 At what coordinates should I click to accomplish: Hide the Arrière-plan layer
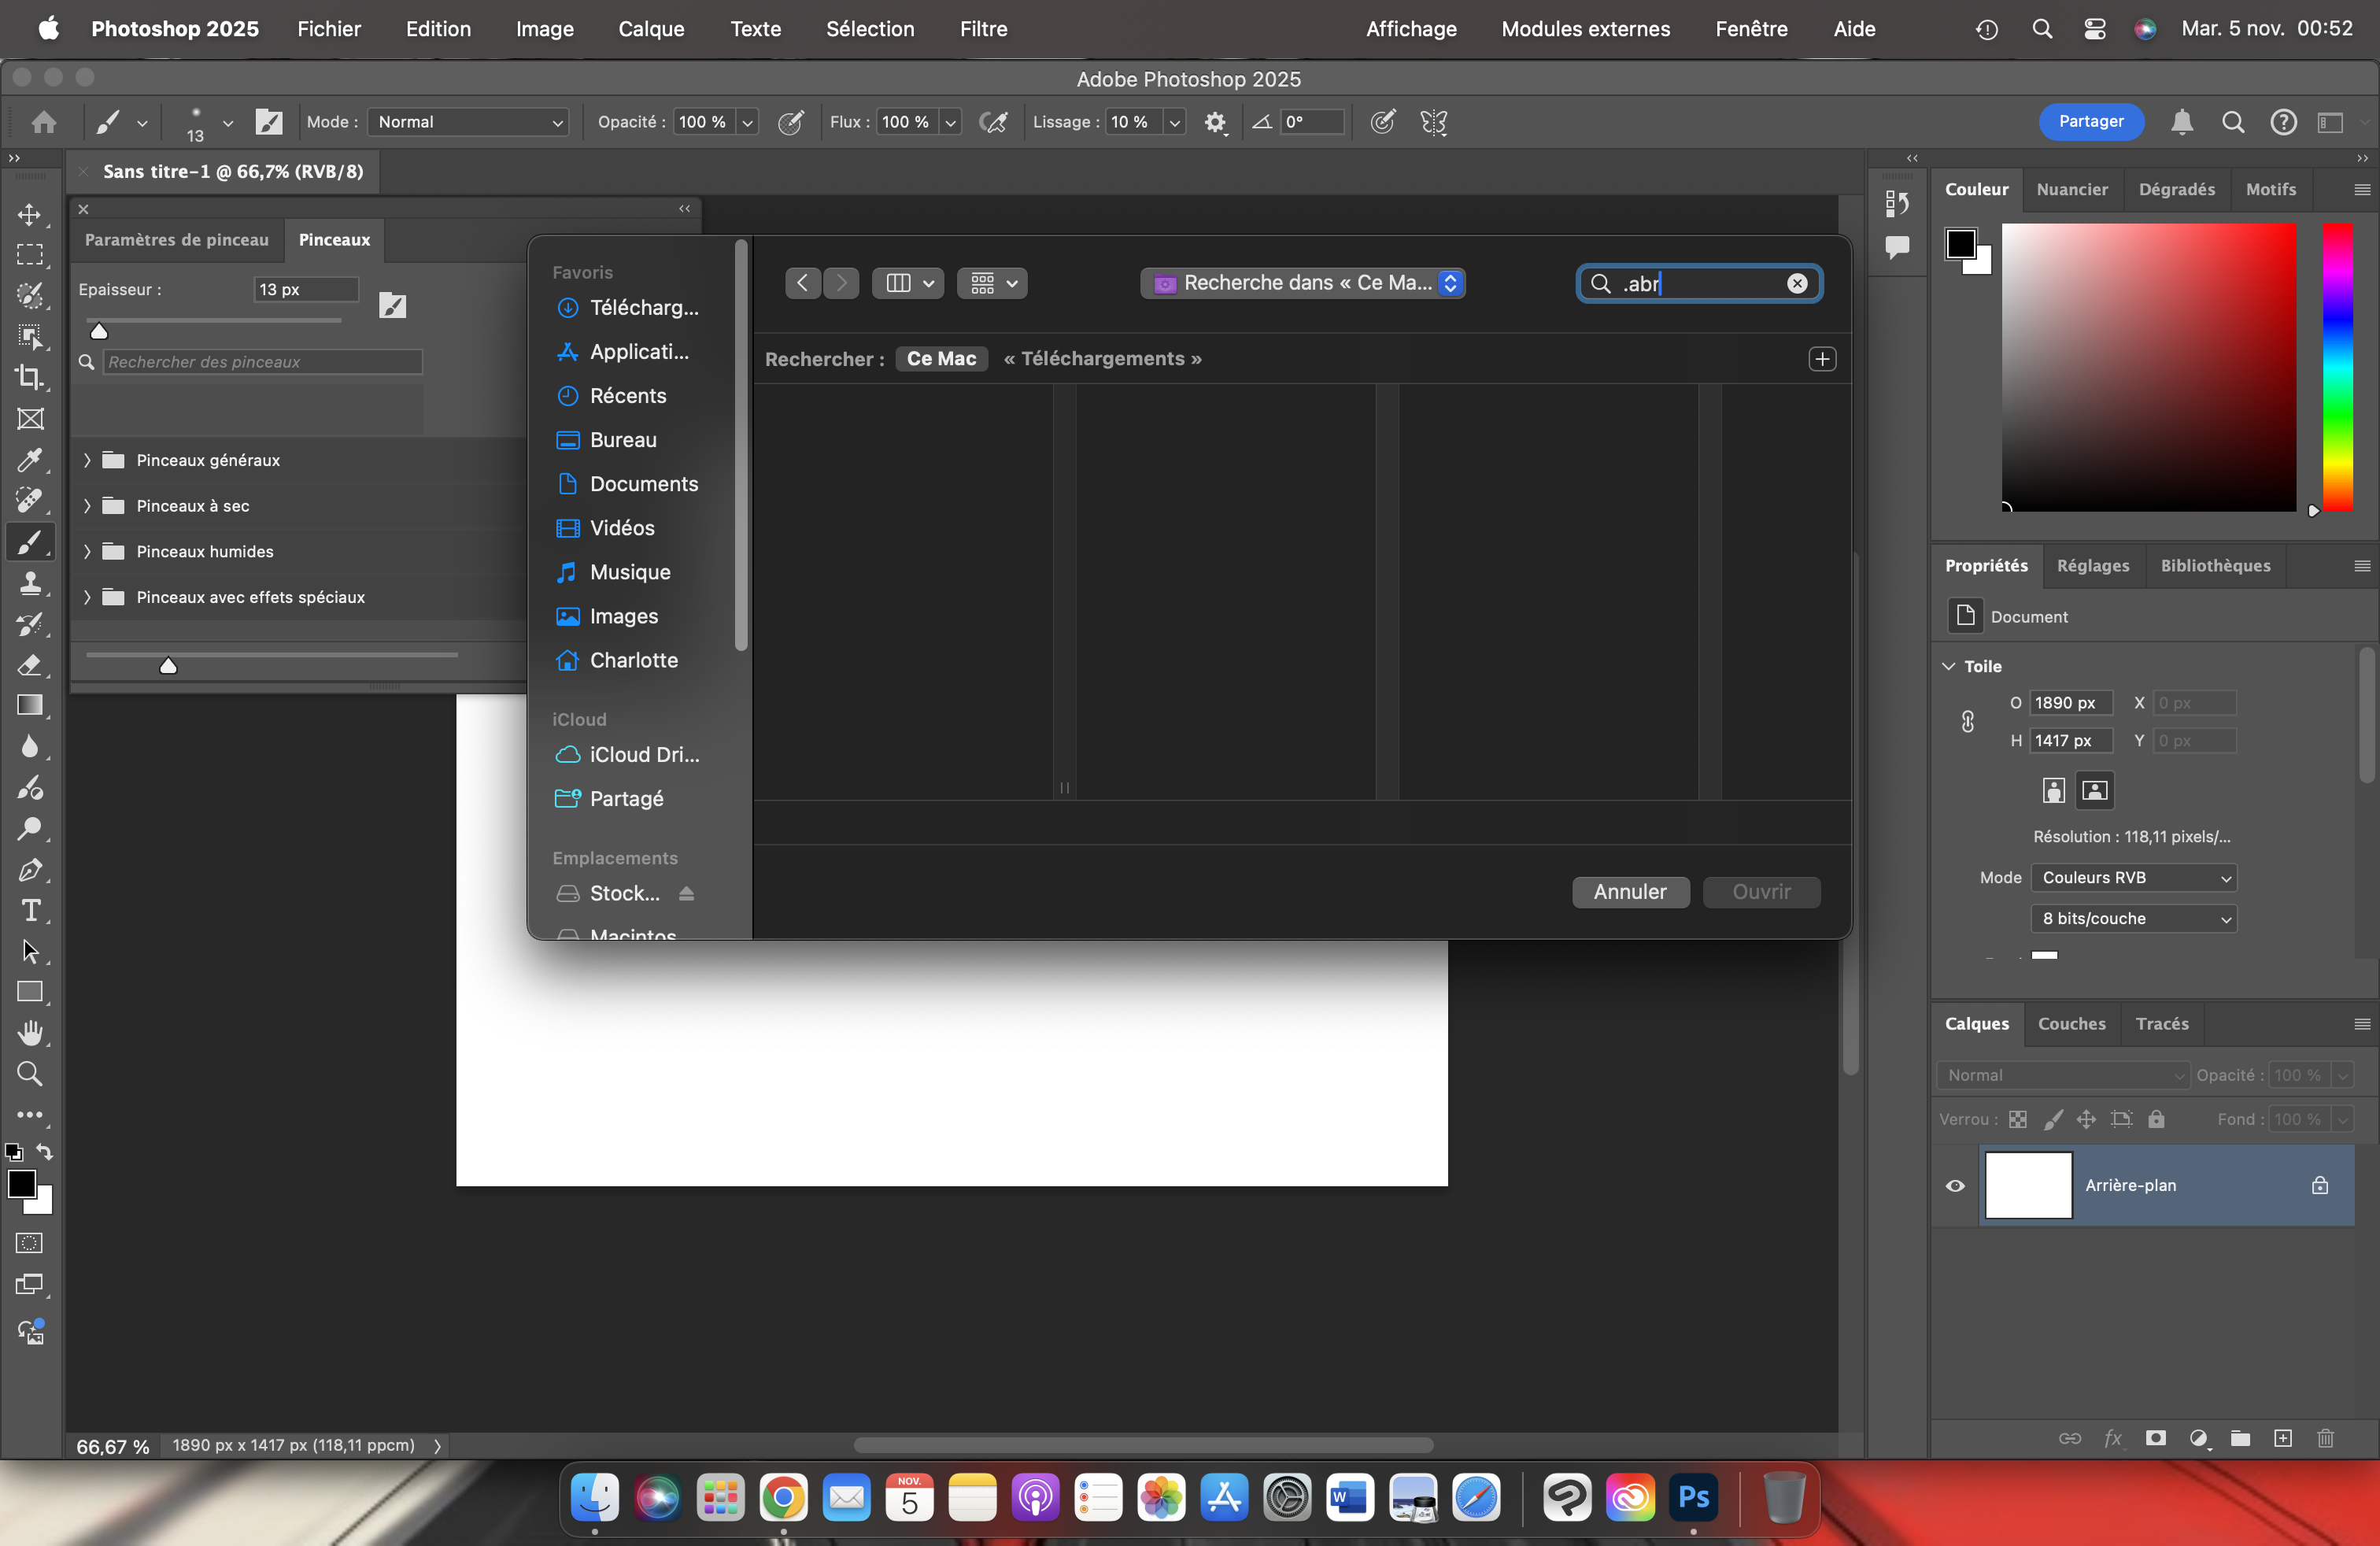click(x=1955, y=1186)
